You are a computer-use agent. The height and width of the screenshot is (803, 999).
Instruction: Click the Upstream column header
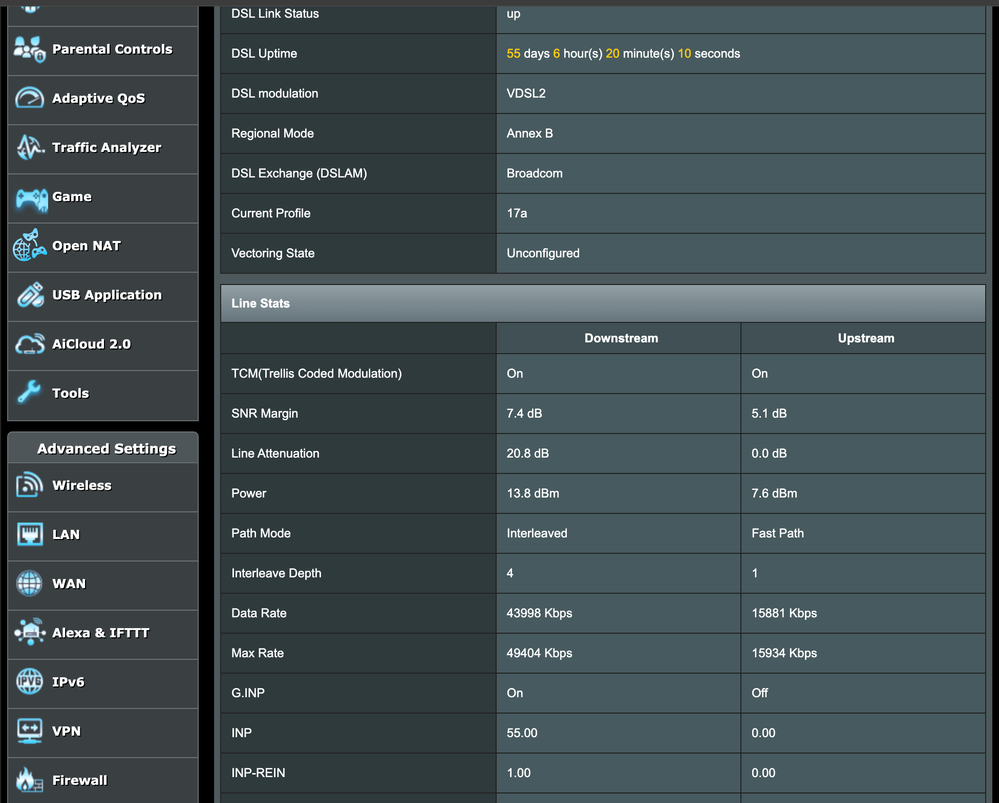(x=865, y=338)
